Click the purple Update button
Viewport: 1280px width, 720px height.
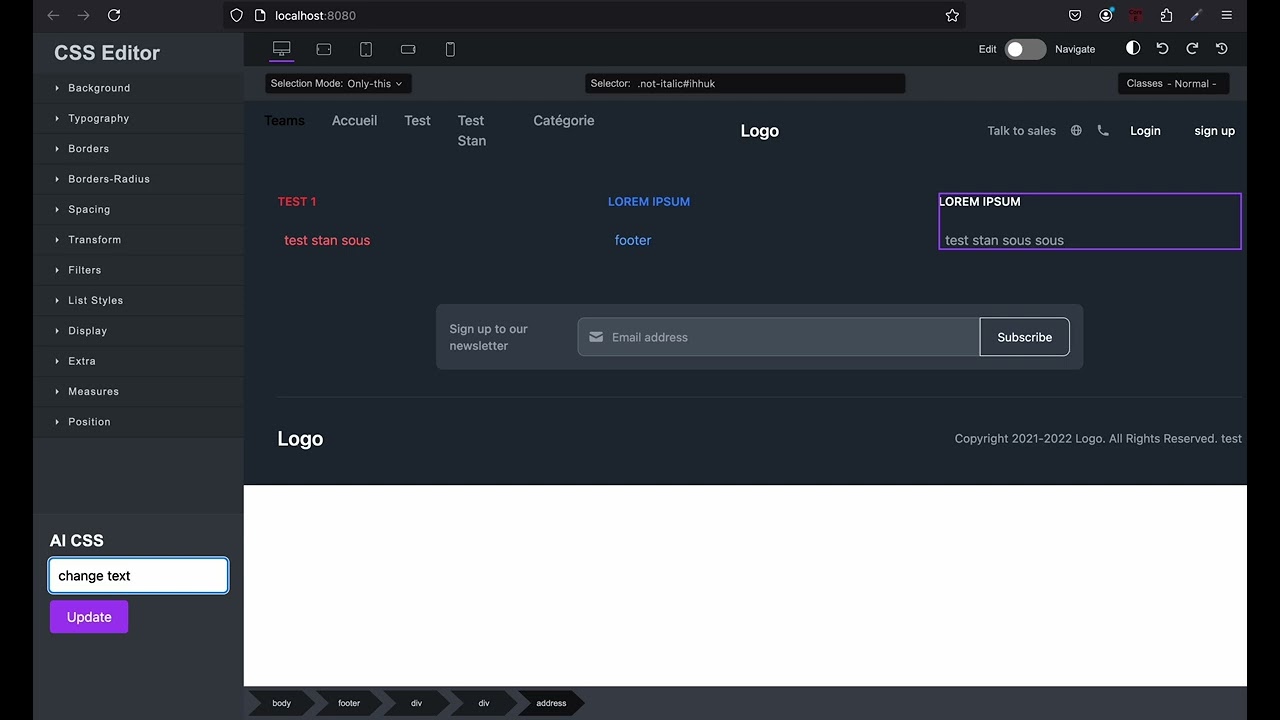[x=89, y=617]
